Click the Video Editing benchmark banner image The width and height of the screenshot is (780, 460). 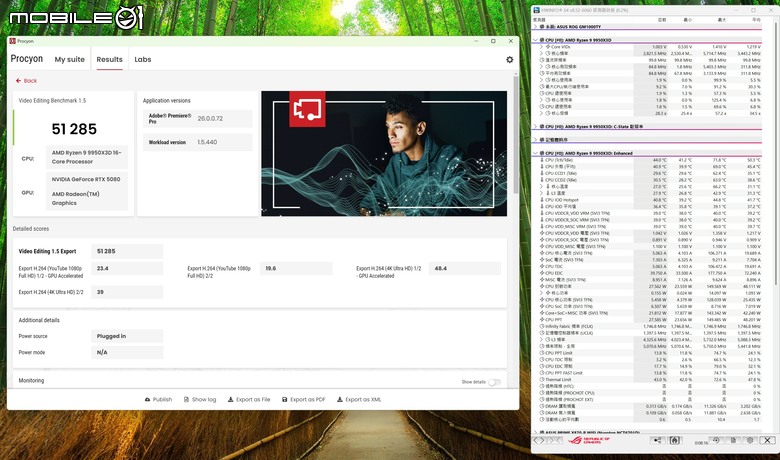384,153
